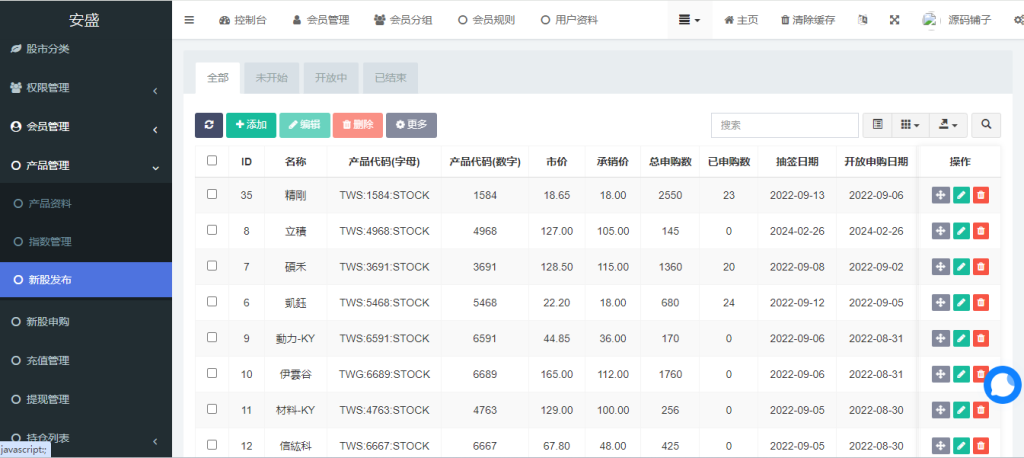Open the 更多 actions dropdown
Screen dimensions: 1024x458
click(x=411, y=125)
